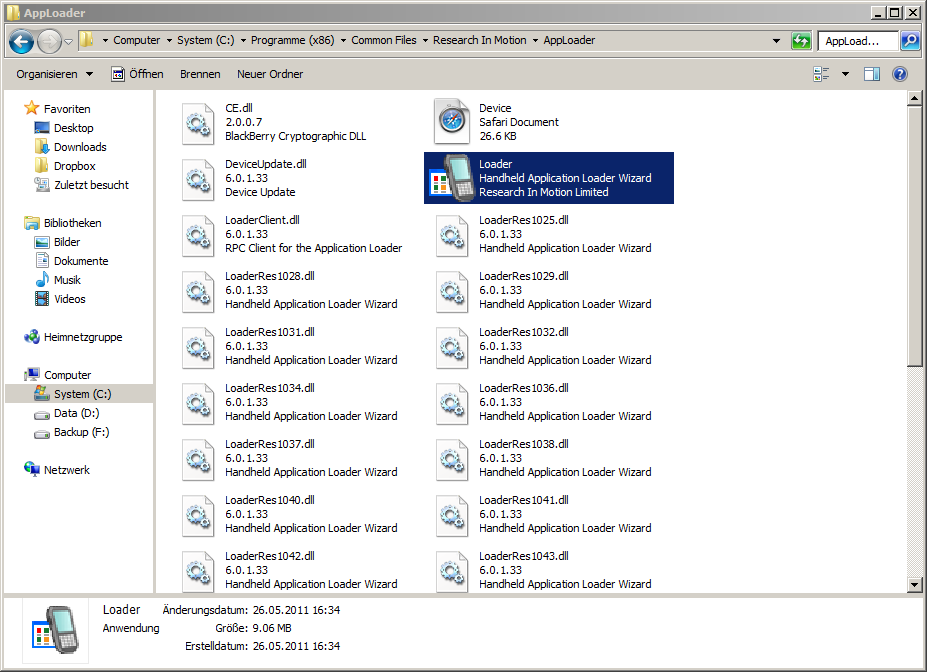Click Öffnen in the toolbar
Screen dimensions: 927x672
tap(137, 74)
